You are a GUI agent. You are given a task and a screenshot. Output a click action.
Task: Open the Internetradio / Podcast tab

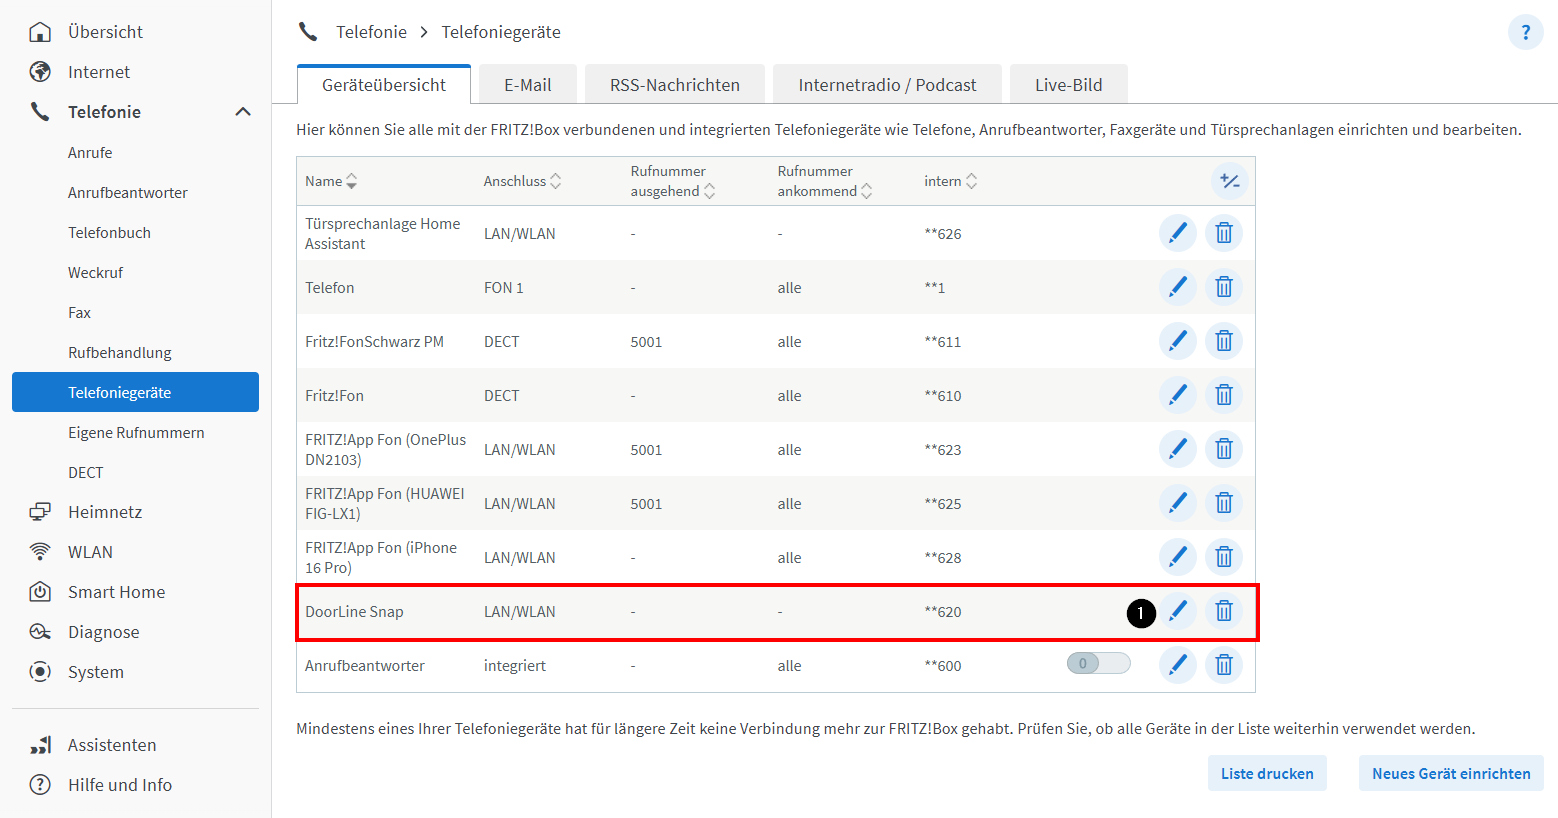pos(886,85)
